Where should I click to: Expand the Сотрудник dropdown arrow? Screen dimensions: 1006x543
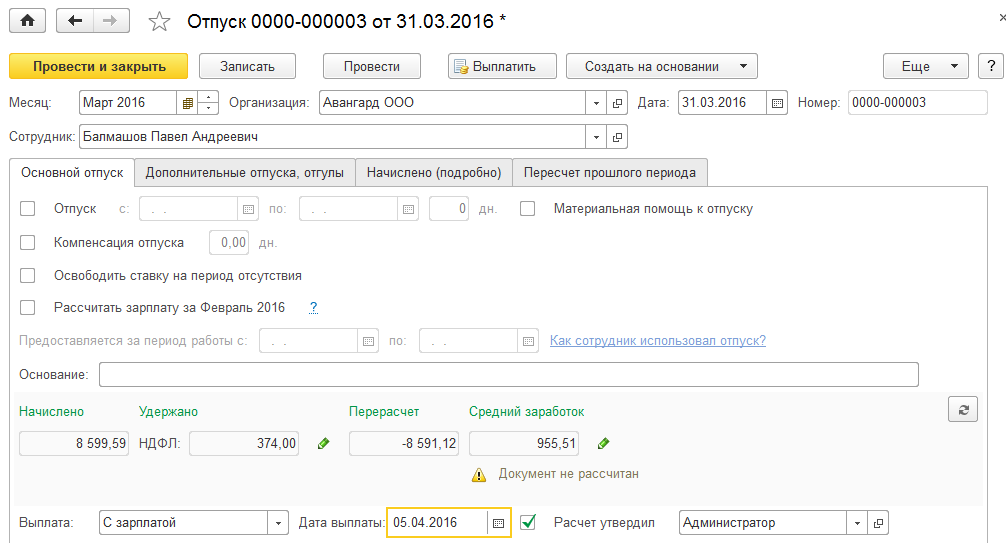tap(597, 137)
